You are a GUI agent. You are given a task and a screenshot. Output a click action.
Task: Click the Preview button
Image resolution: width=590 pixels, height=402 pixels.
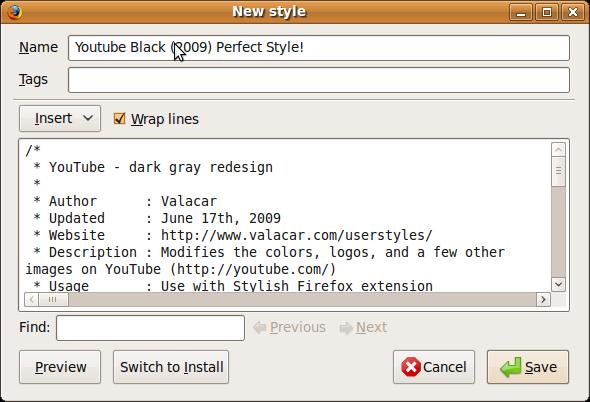(x=60, y=367)
